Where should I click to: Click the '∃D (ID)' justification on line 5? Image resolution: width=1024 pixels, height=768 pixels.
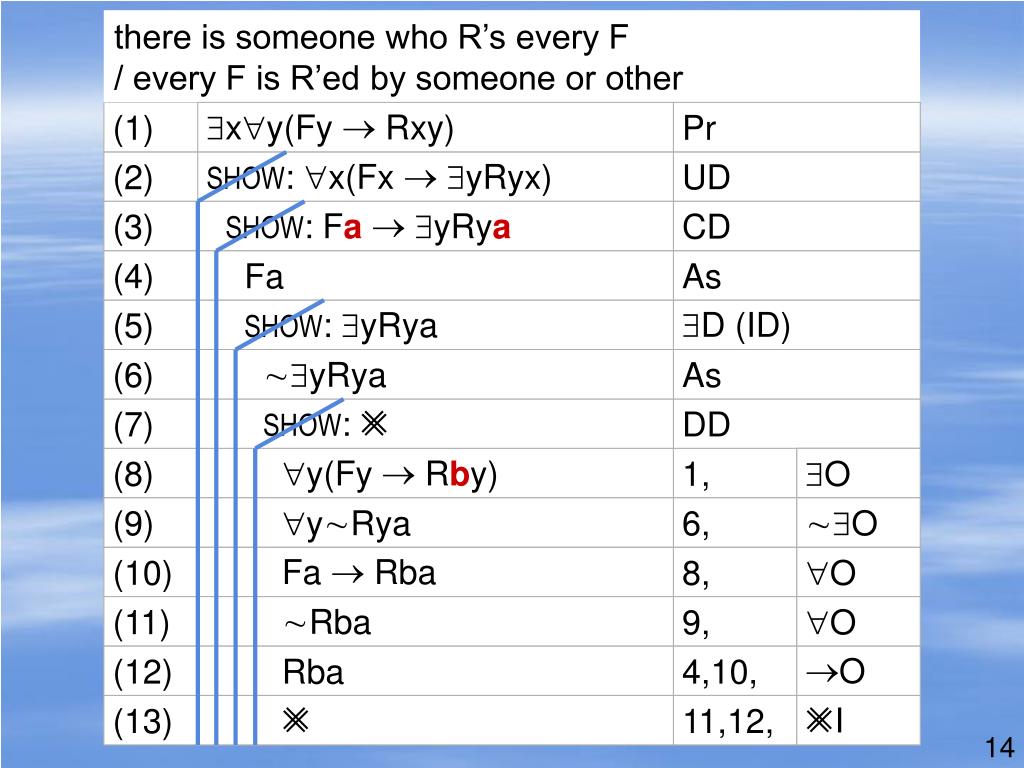(x=736, y=326)
